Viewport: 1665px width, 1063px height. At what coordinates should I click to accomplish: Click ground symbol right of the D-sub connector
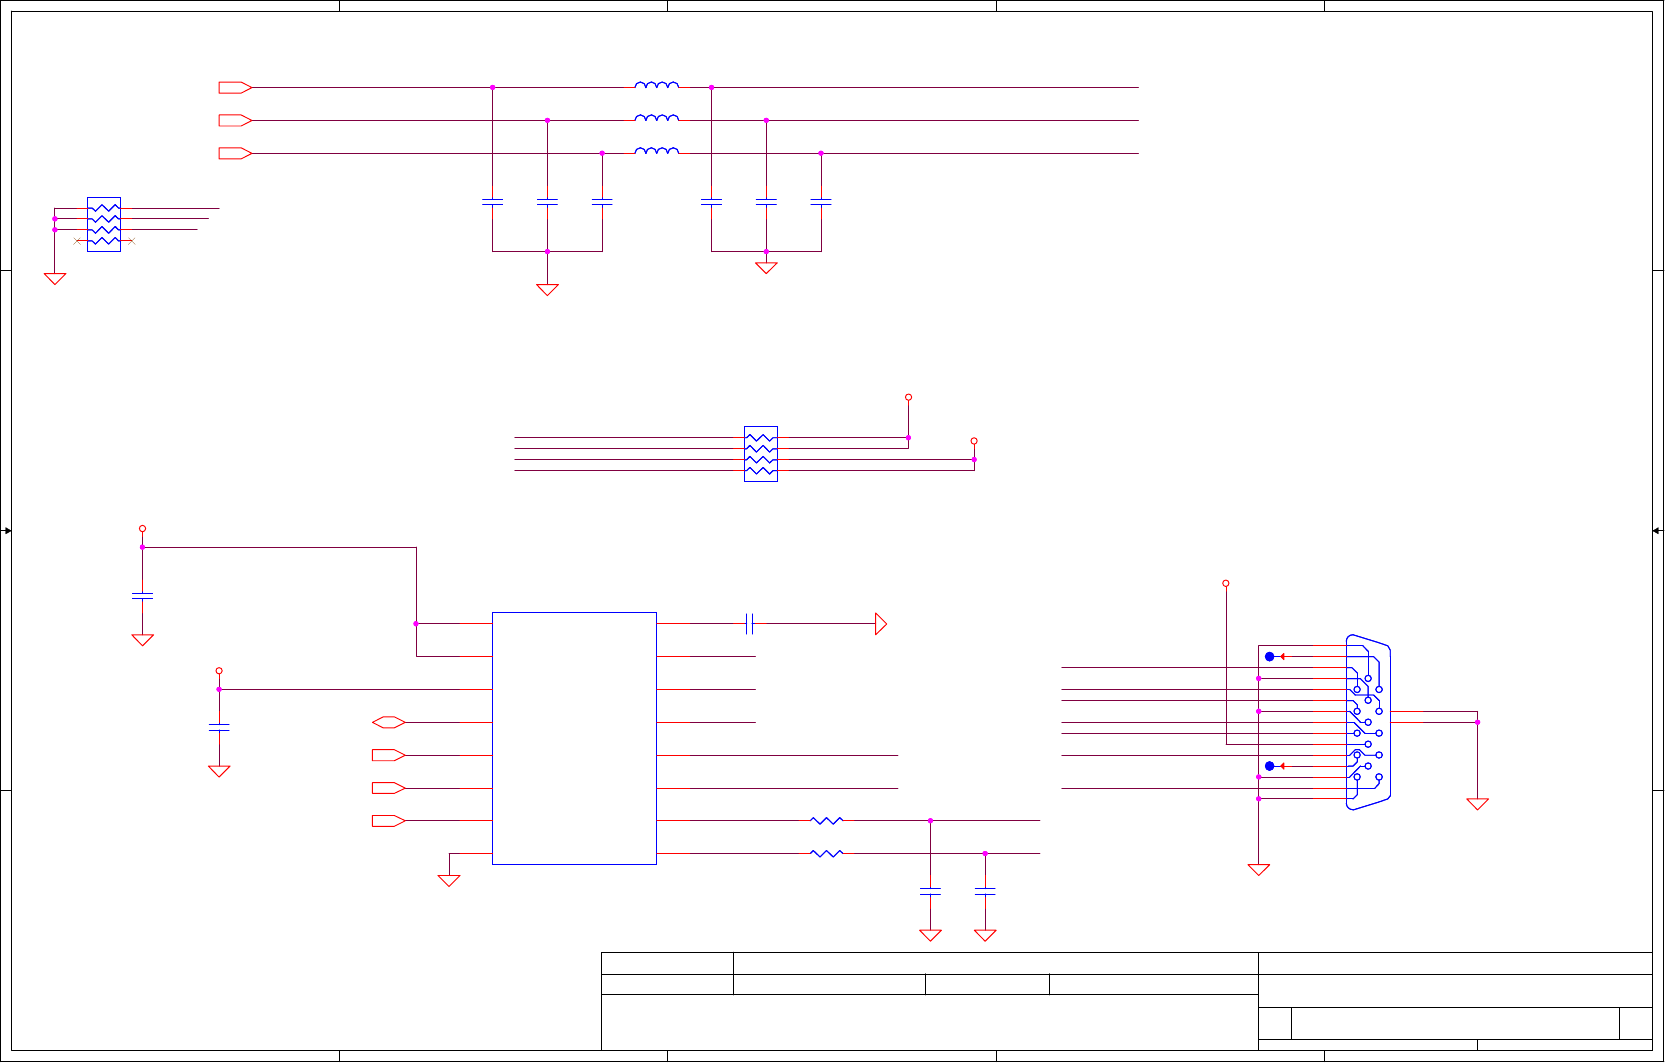click(x=1477, y=804)
